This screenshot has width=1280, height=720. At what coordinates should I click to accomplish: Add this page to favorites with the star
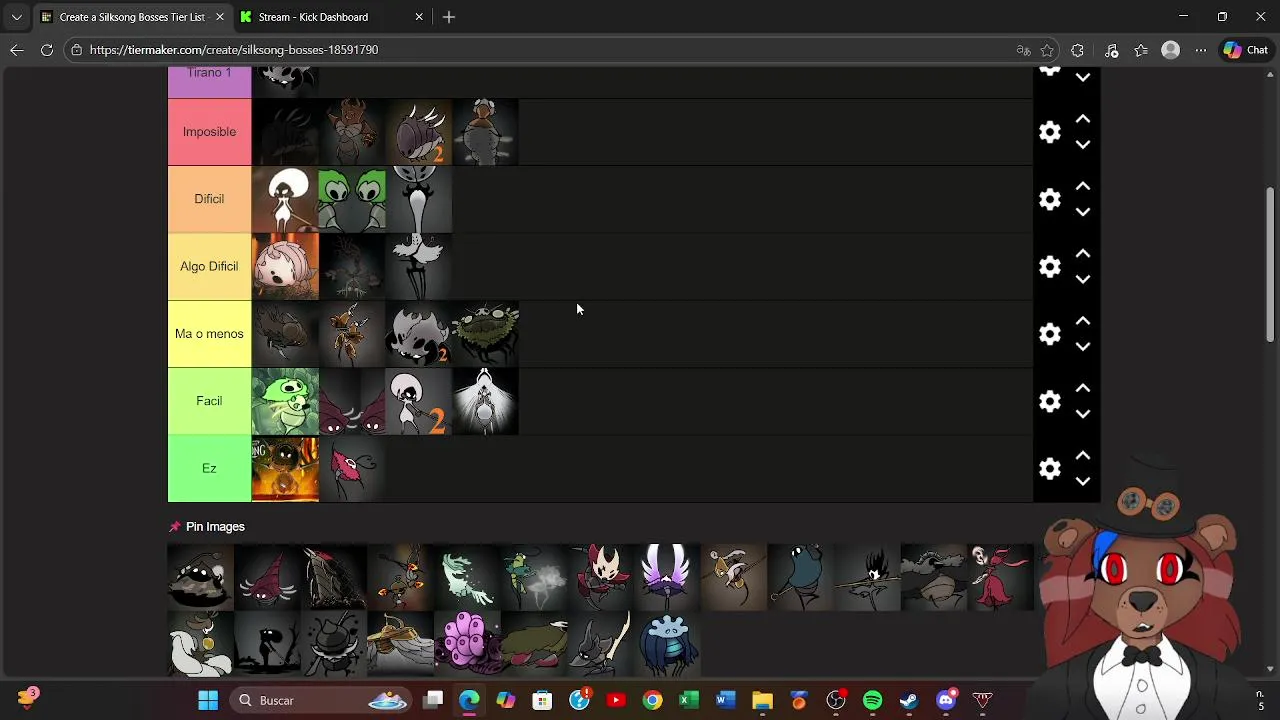click(x=1047, y=50)
